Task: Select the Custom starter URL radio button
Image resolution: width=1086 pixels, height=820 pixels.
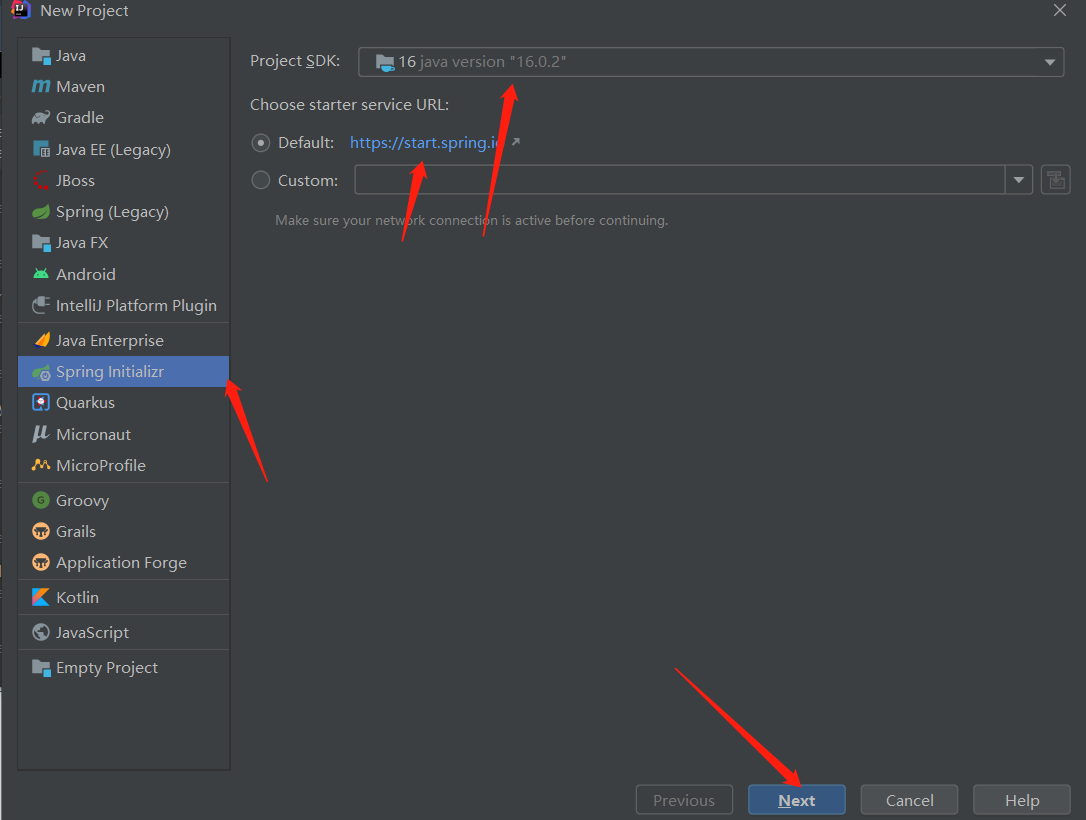Action: click(260, 180)
